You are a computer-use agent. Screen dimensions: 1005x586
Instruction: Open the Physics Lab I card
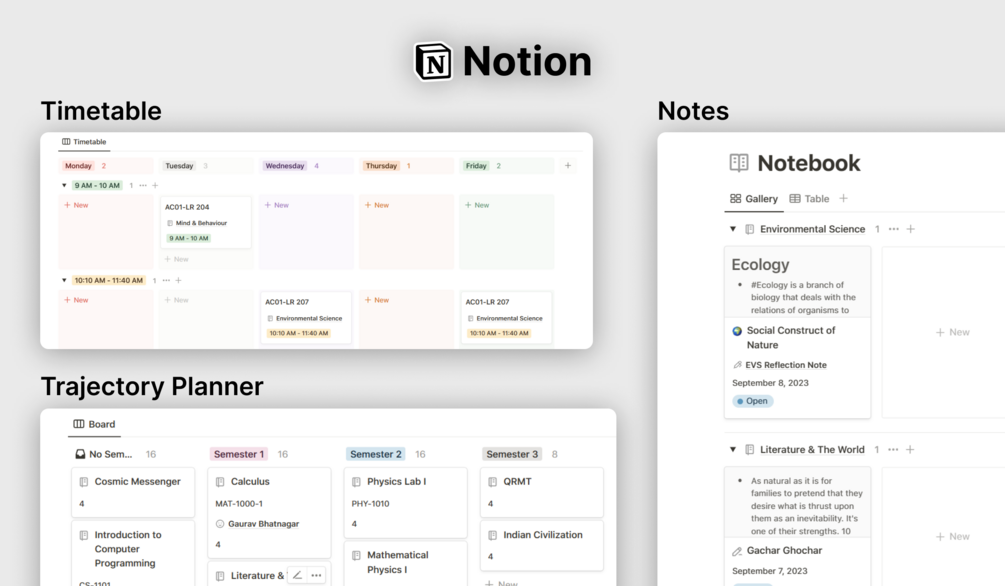pos(406,503)
